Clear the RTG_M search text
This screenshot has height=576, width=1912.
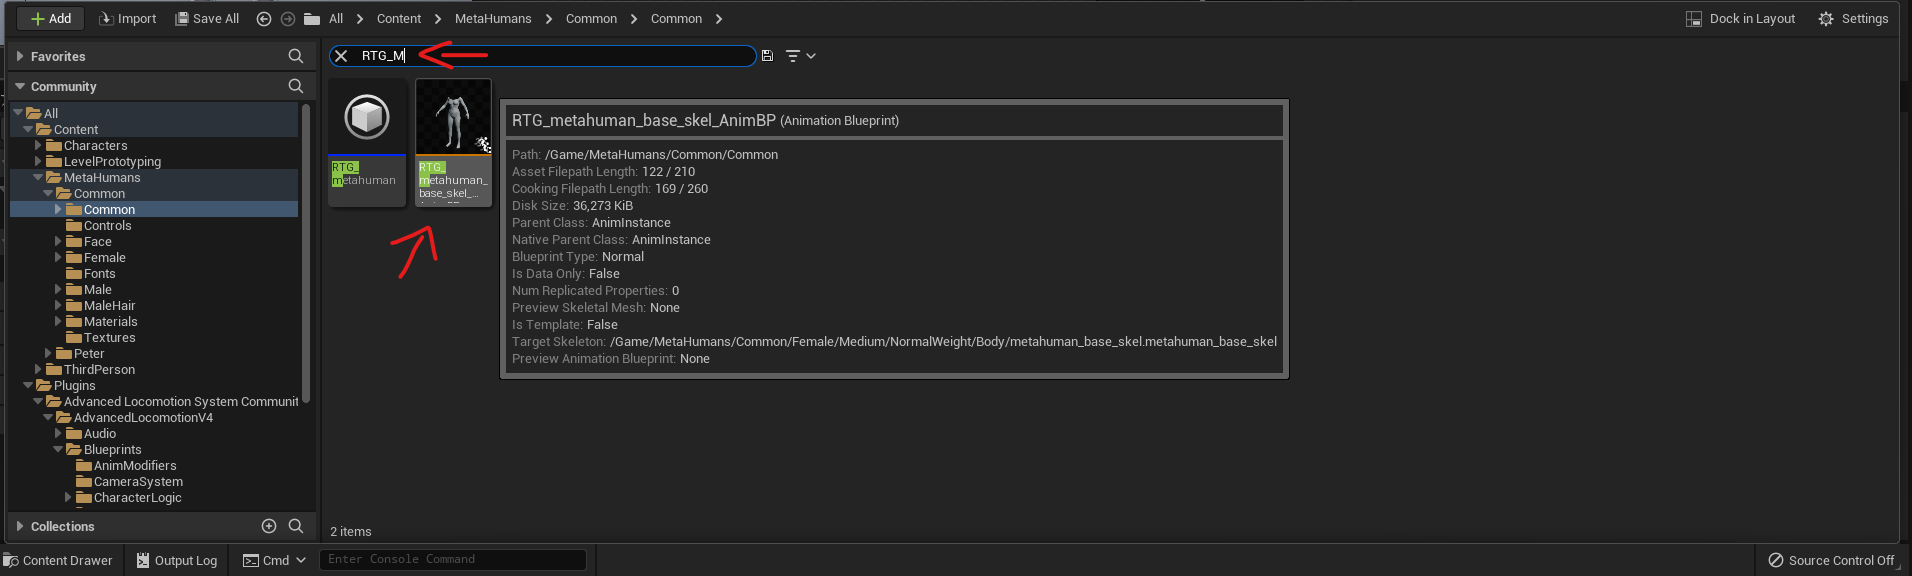(x=341, y=56)
